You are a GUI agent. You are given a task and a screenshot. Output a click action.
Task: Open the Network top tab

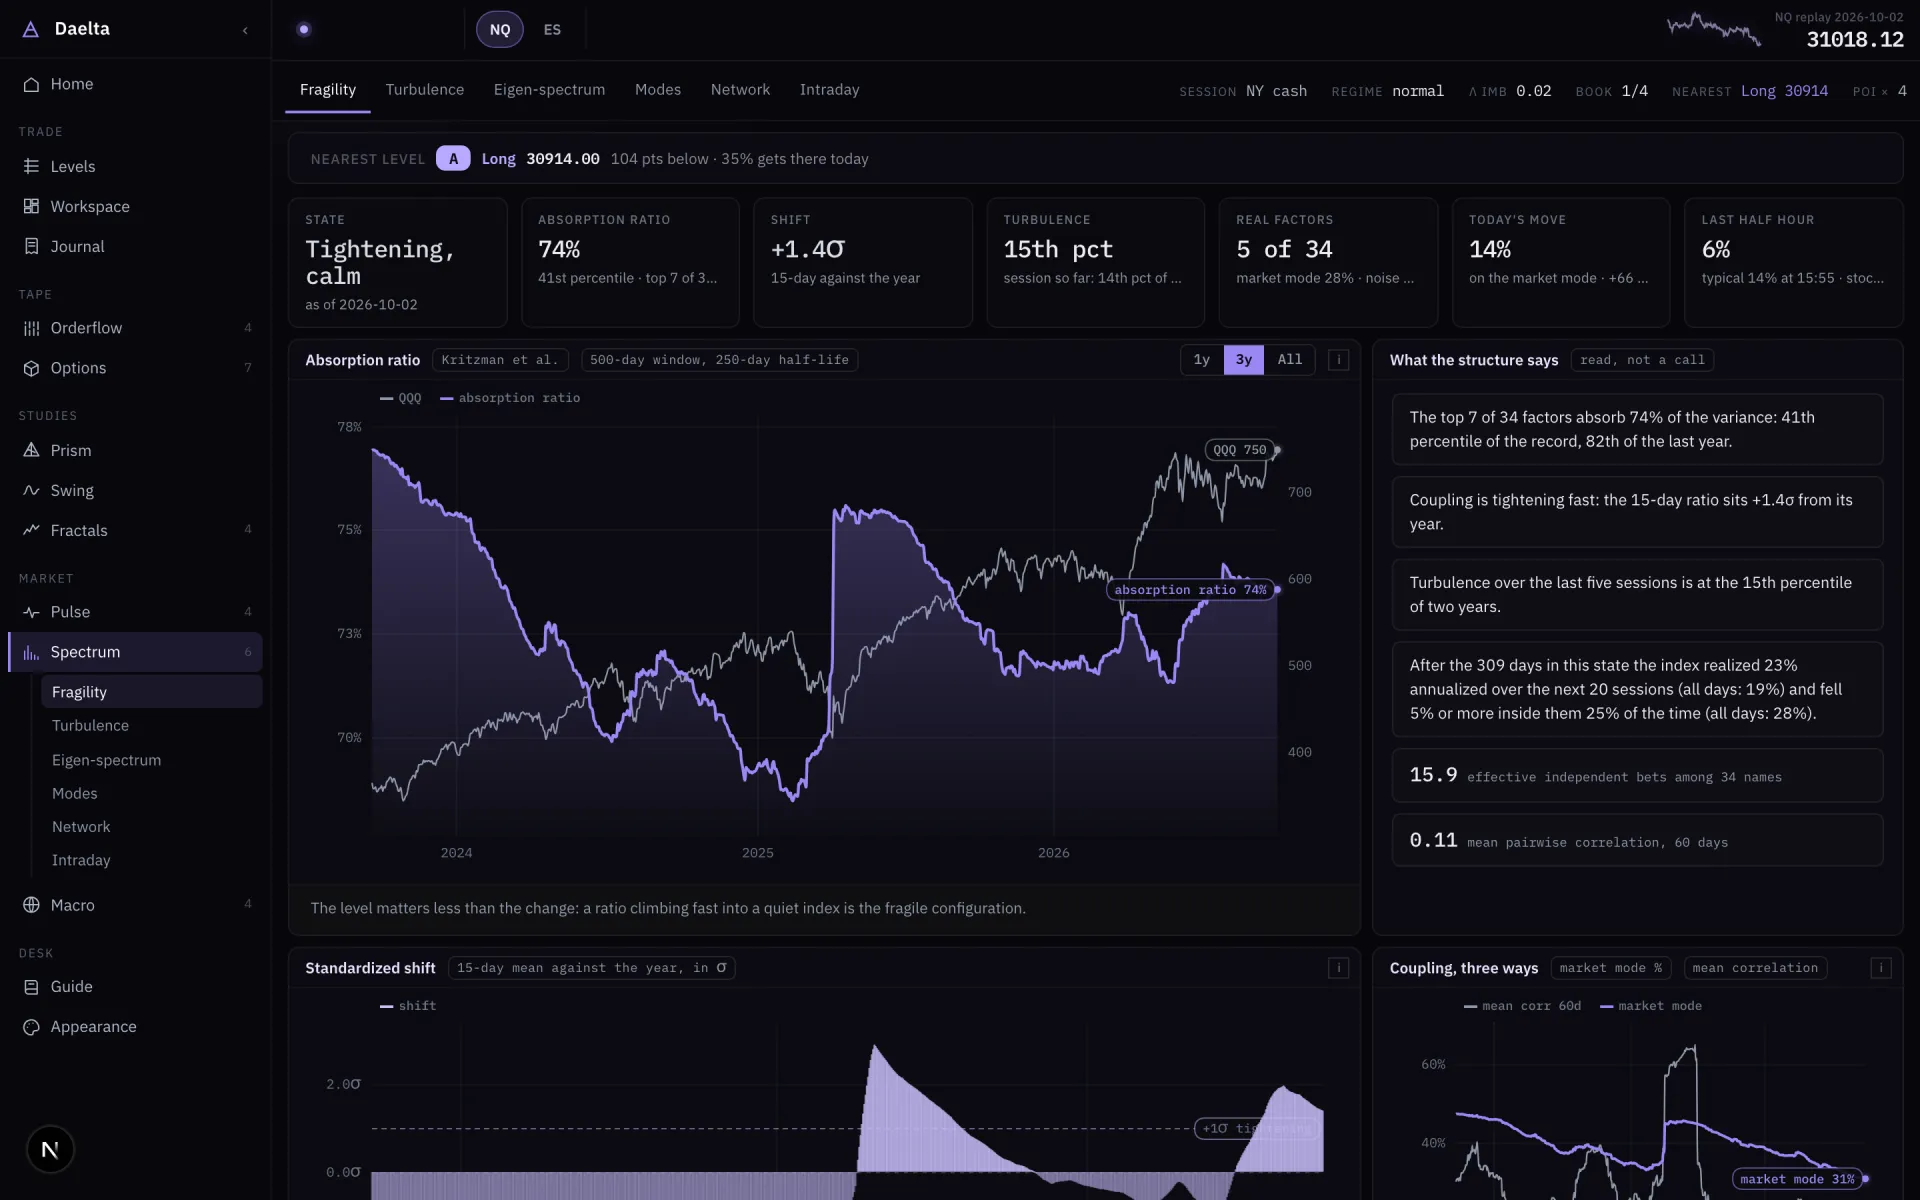(740, 90)
